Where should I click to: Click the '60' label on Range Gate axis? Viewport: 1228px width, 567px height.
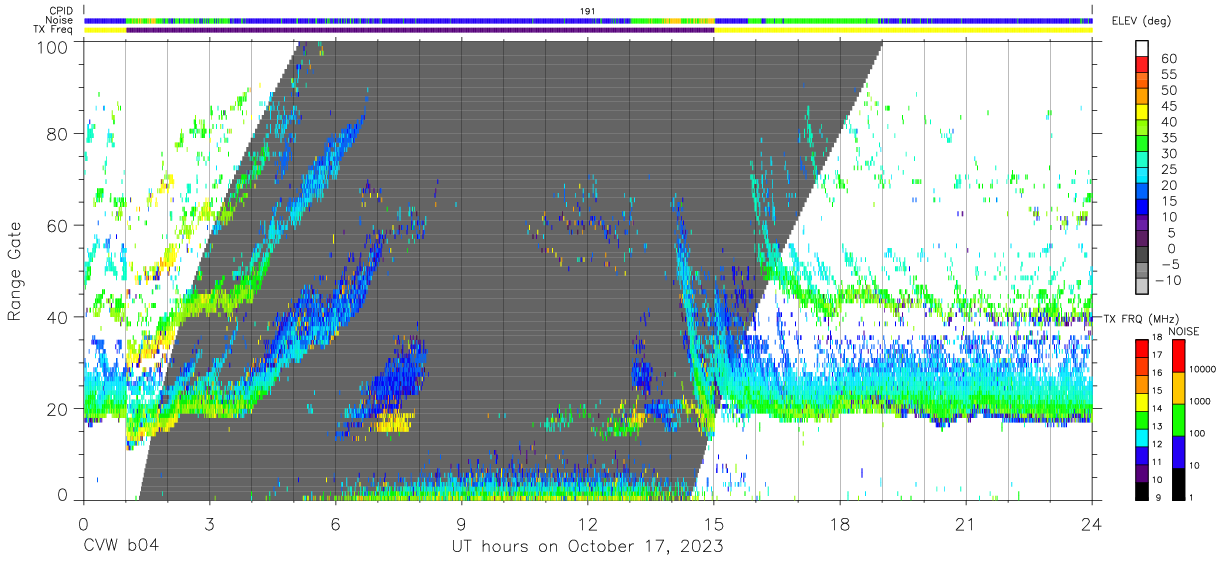pos(59,226)
